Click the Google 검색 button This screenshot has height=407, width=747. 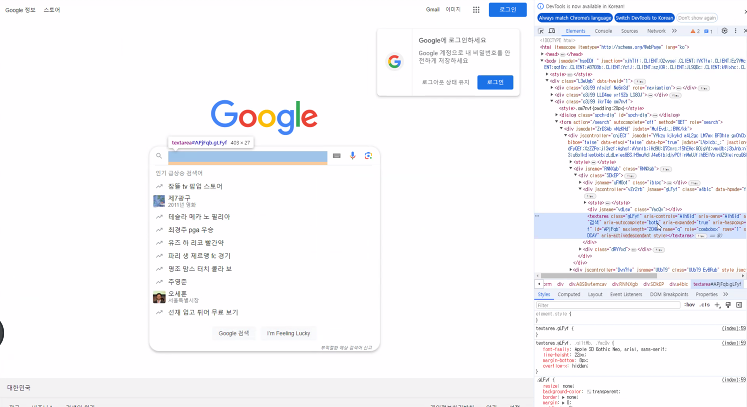tap(233, 333)
